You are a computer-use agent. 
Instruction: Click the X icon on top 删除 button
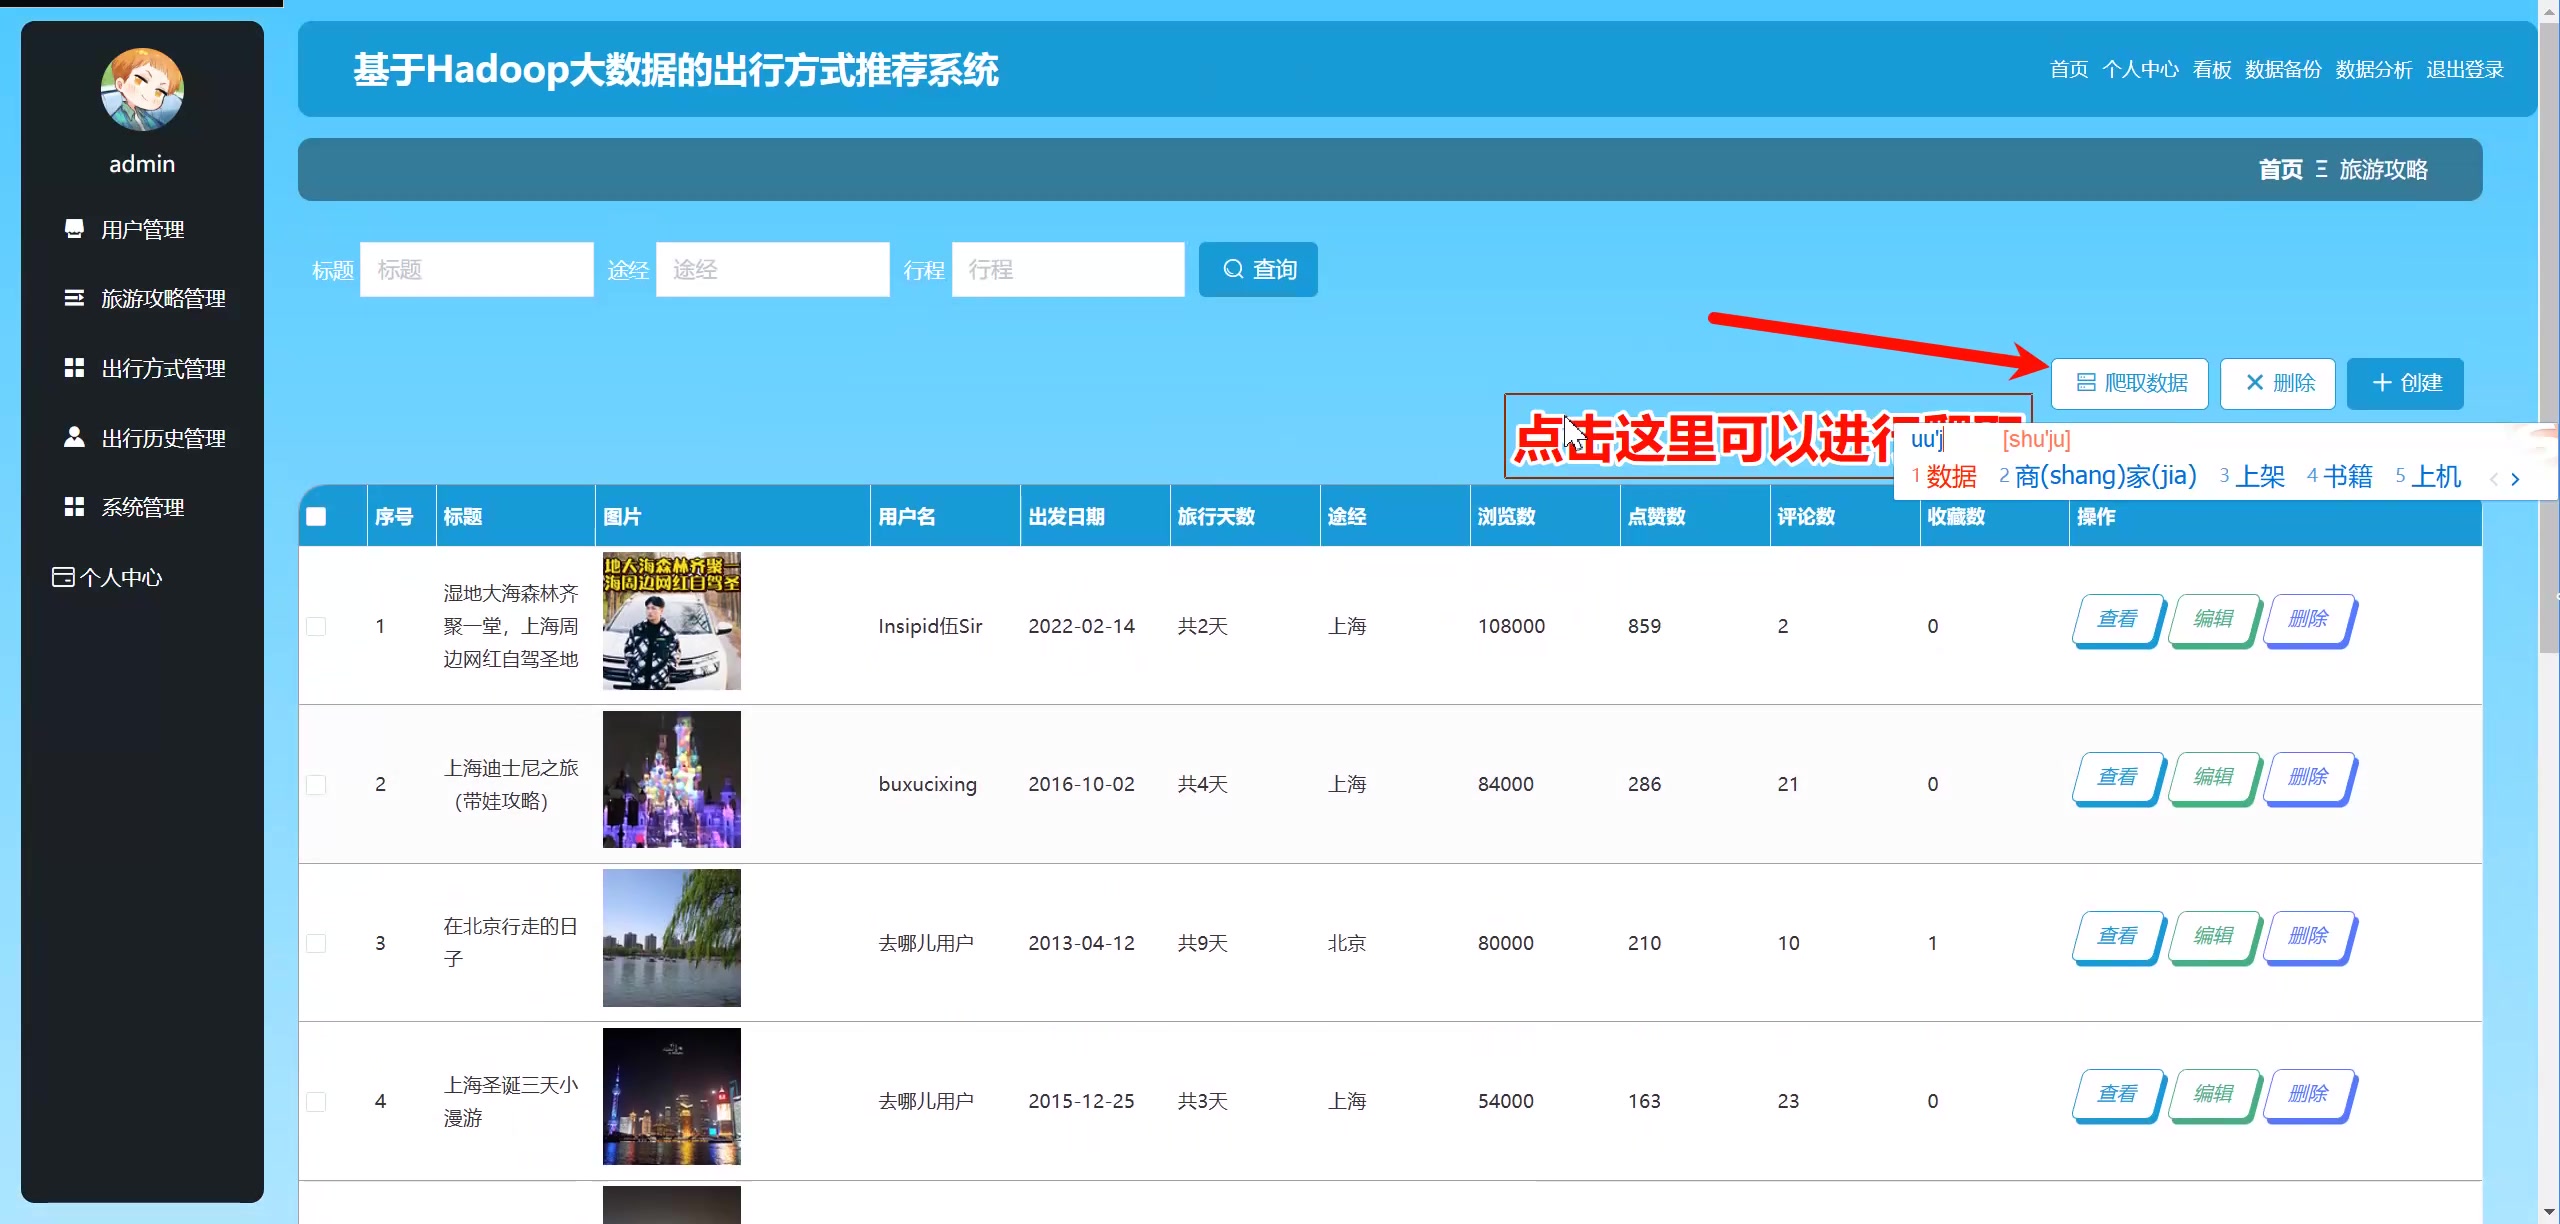tap(2255, 383)
